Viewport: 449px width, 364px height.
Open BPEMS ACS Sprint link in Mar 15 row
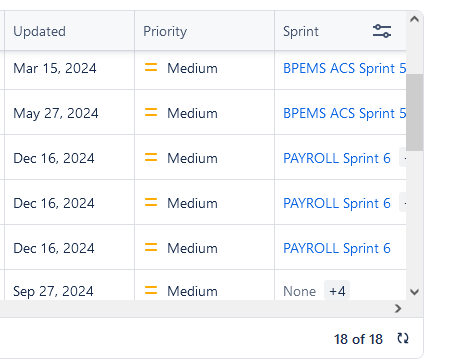click(x=344, y=68)
